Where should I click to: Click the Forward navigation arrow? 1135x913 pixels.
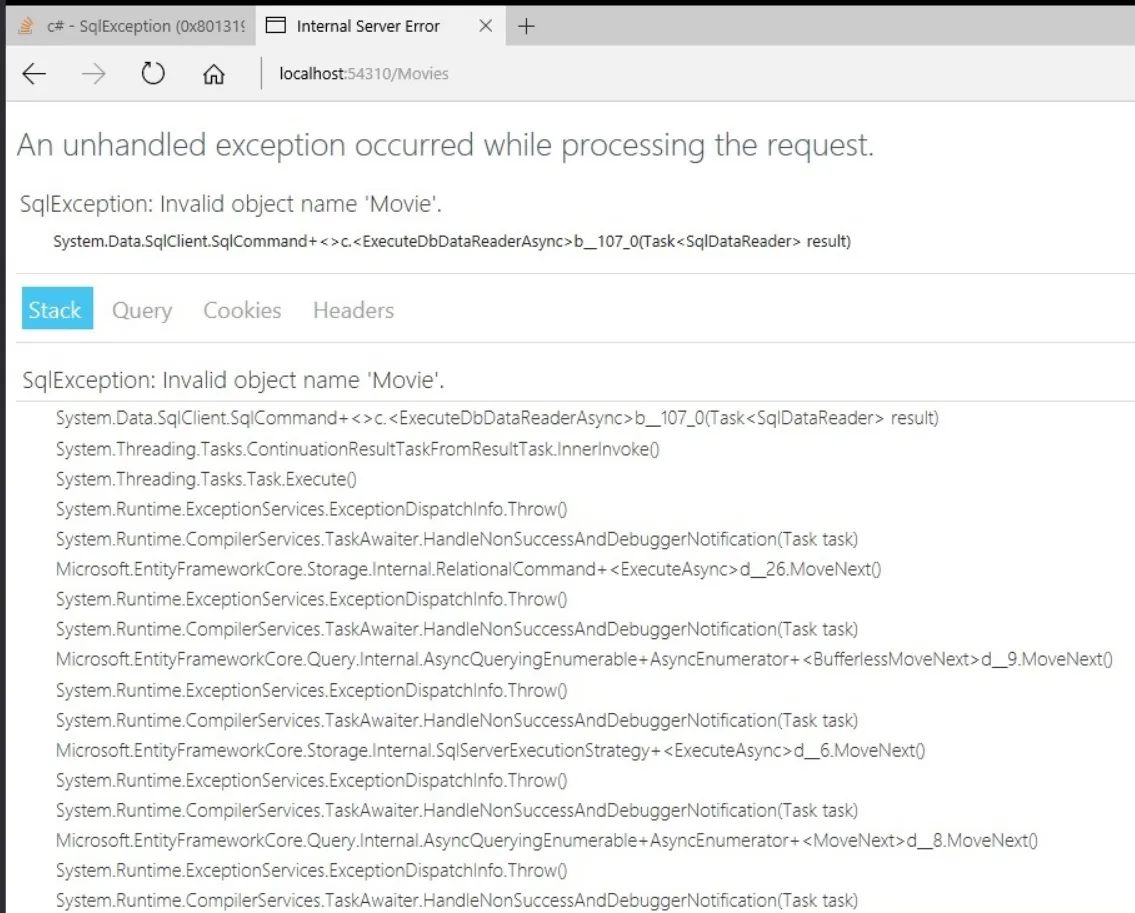point(93,74)
